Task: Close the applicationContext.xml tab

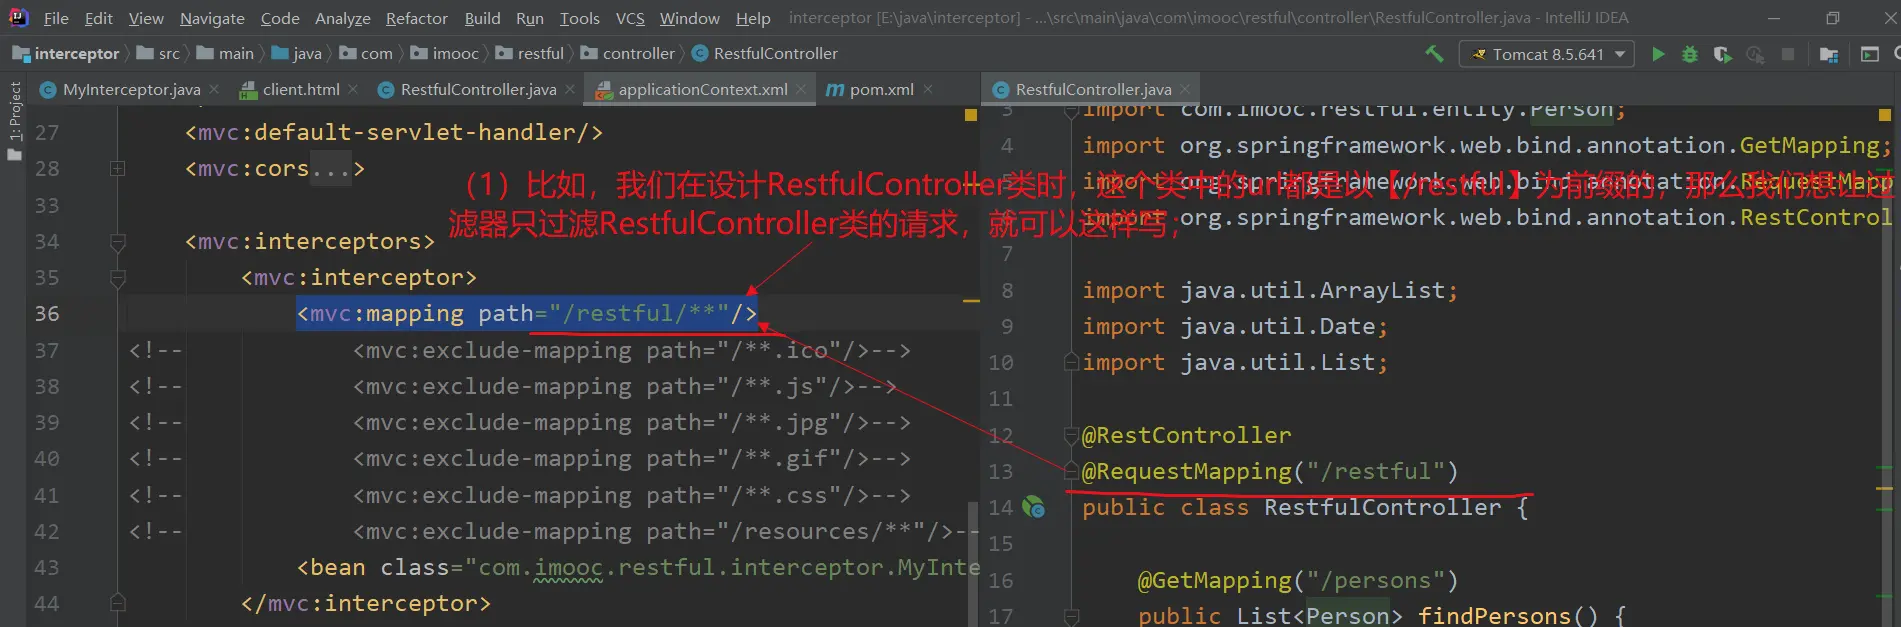Action: [801, 89]
